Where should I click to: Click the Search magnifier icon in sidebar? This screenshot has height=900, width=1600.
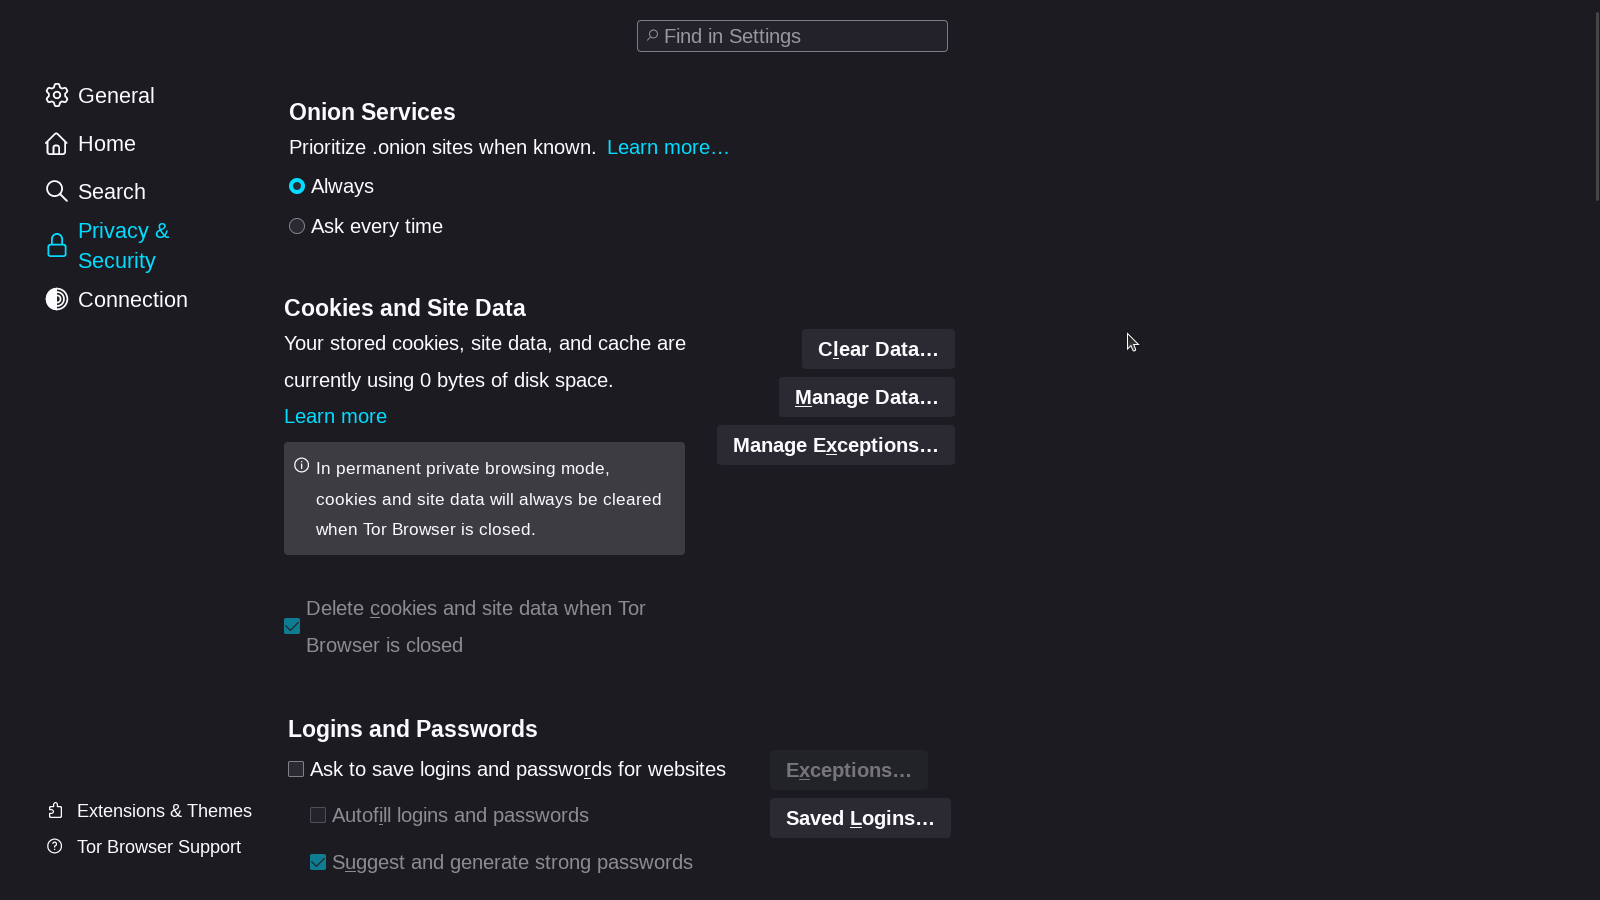pos(57,191)
